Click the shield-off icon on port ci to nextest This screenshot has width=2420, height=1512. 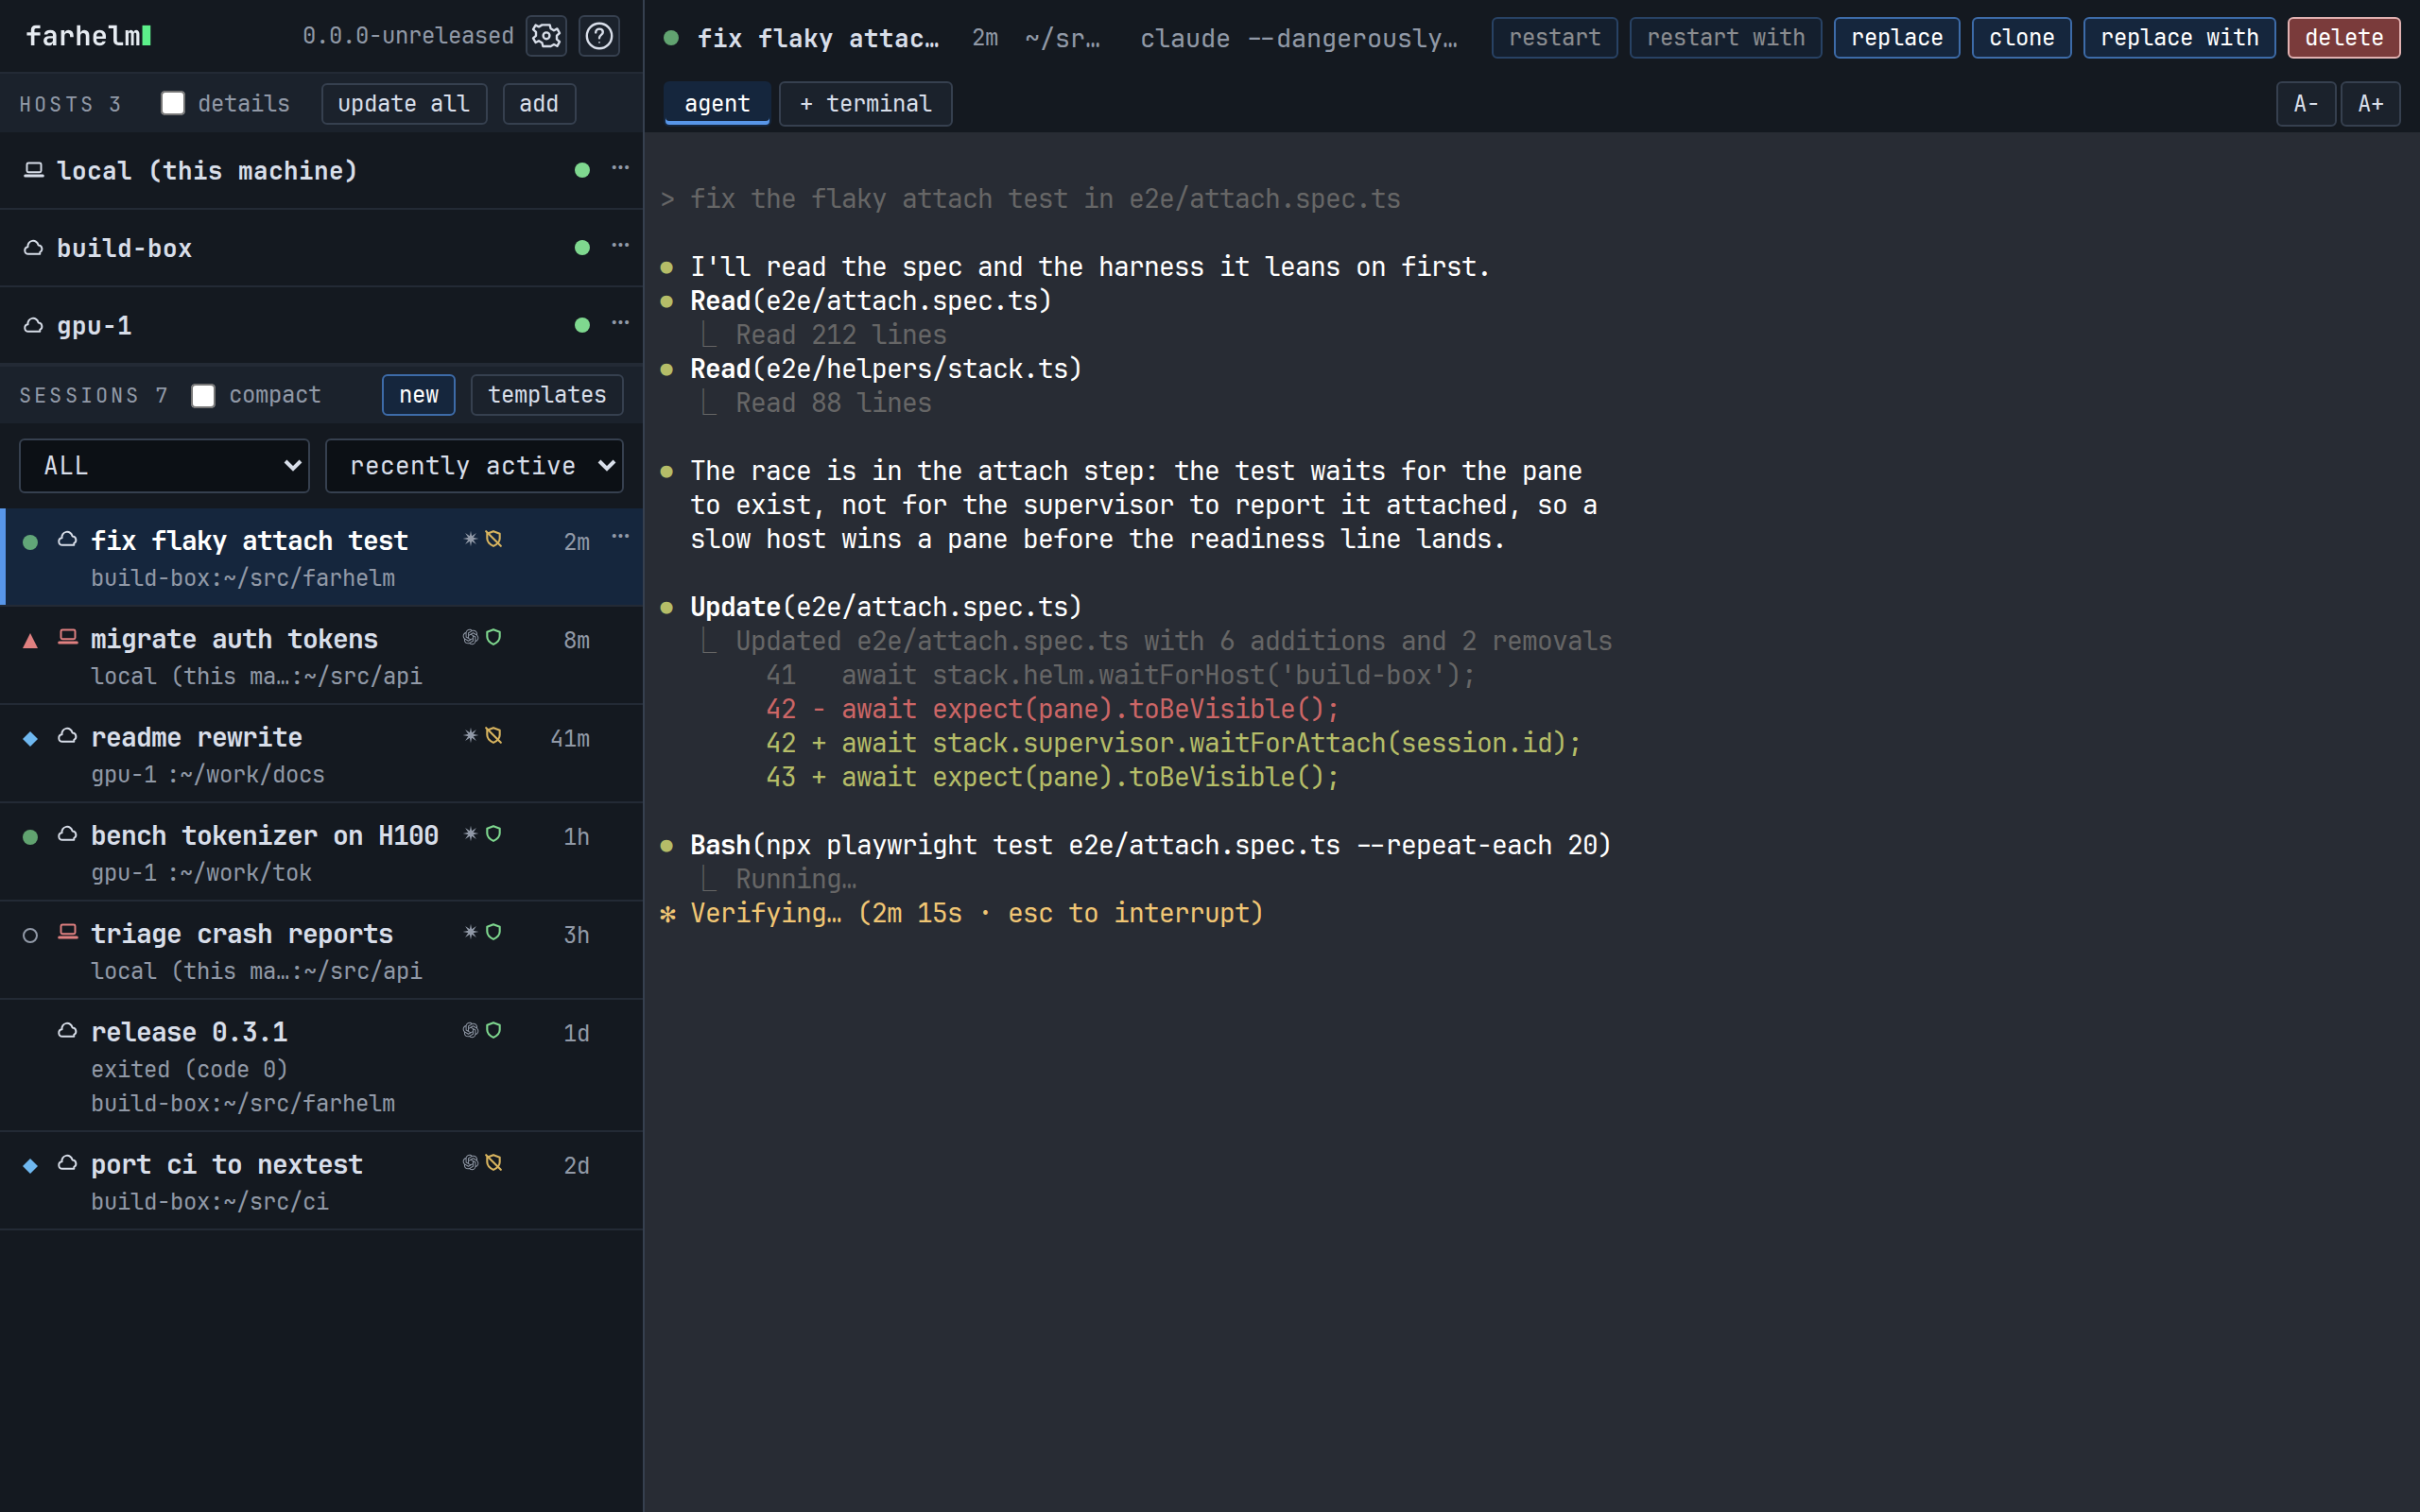494,1163
